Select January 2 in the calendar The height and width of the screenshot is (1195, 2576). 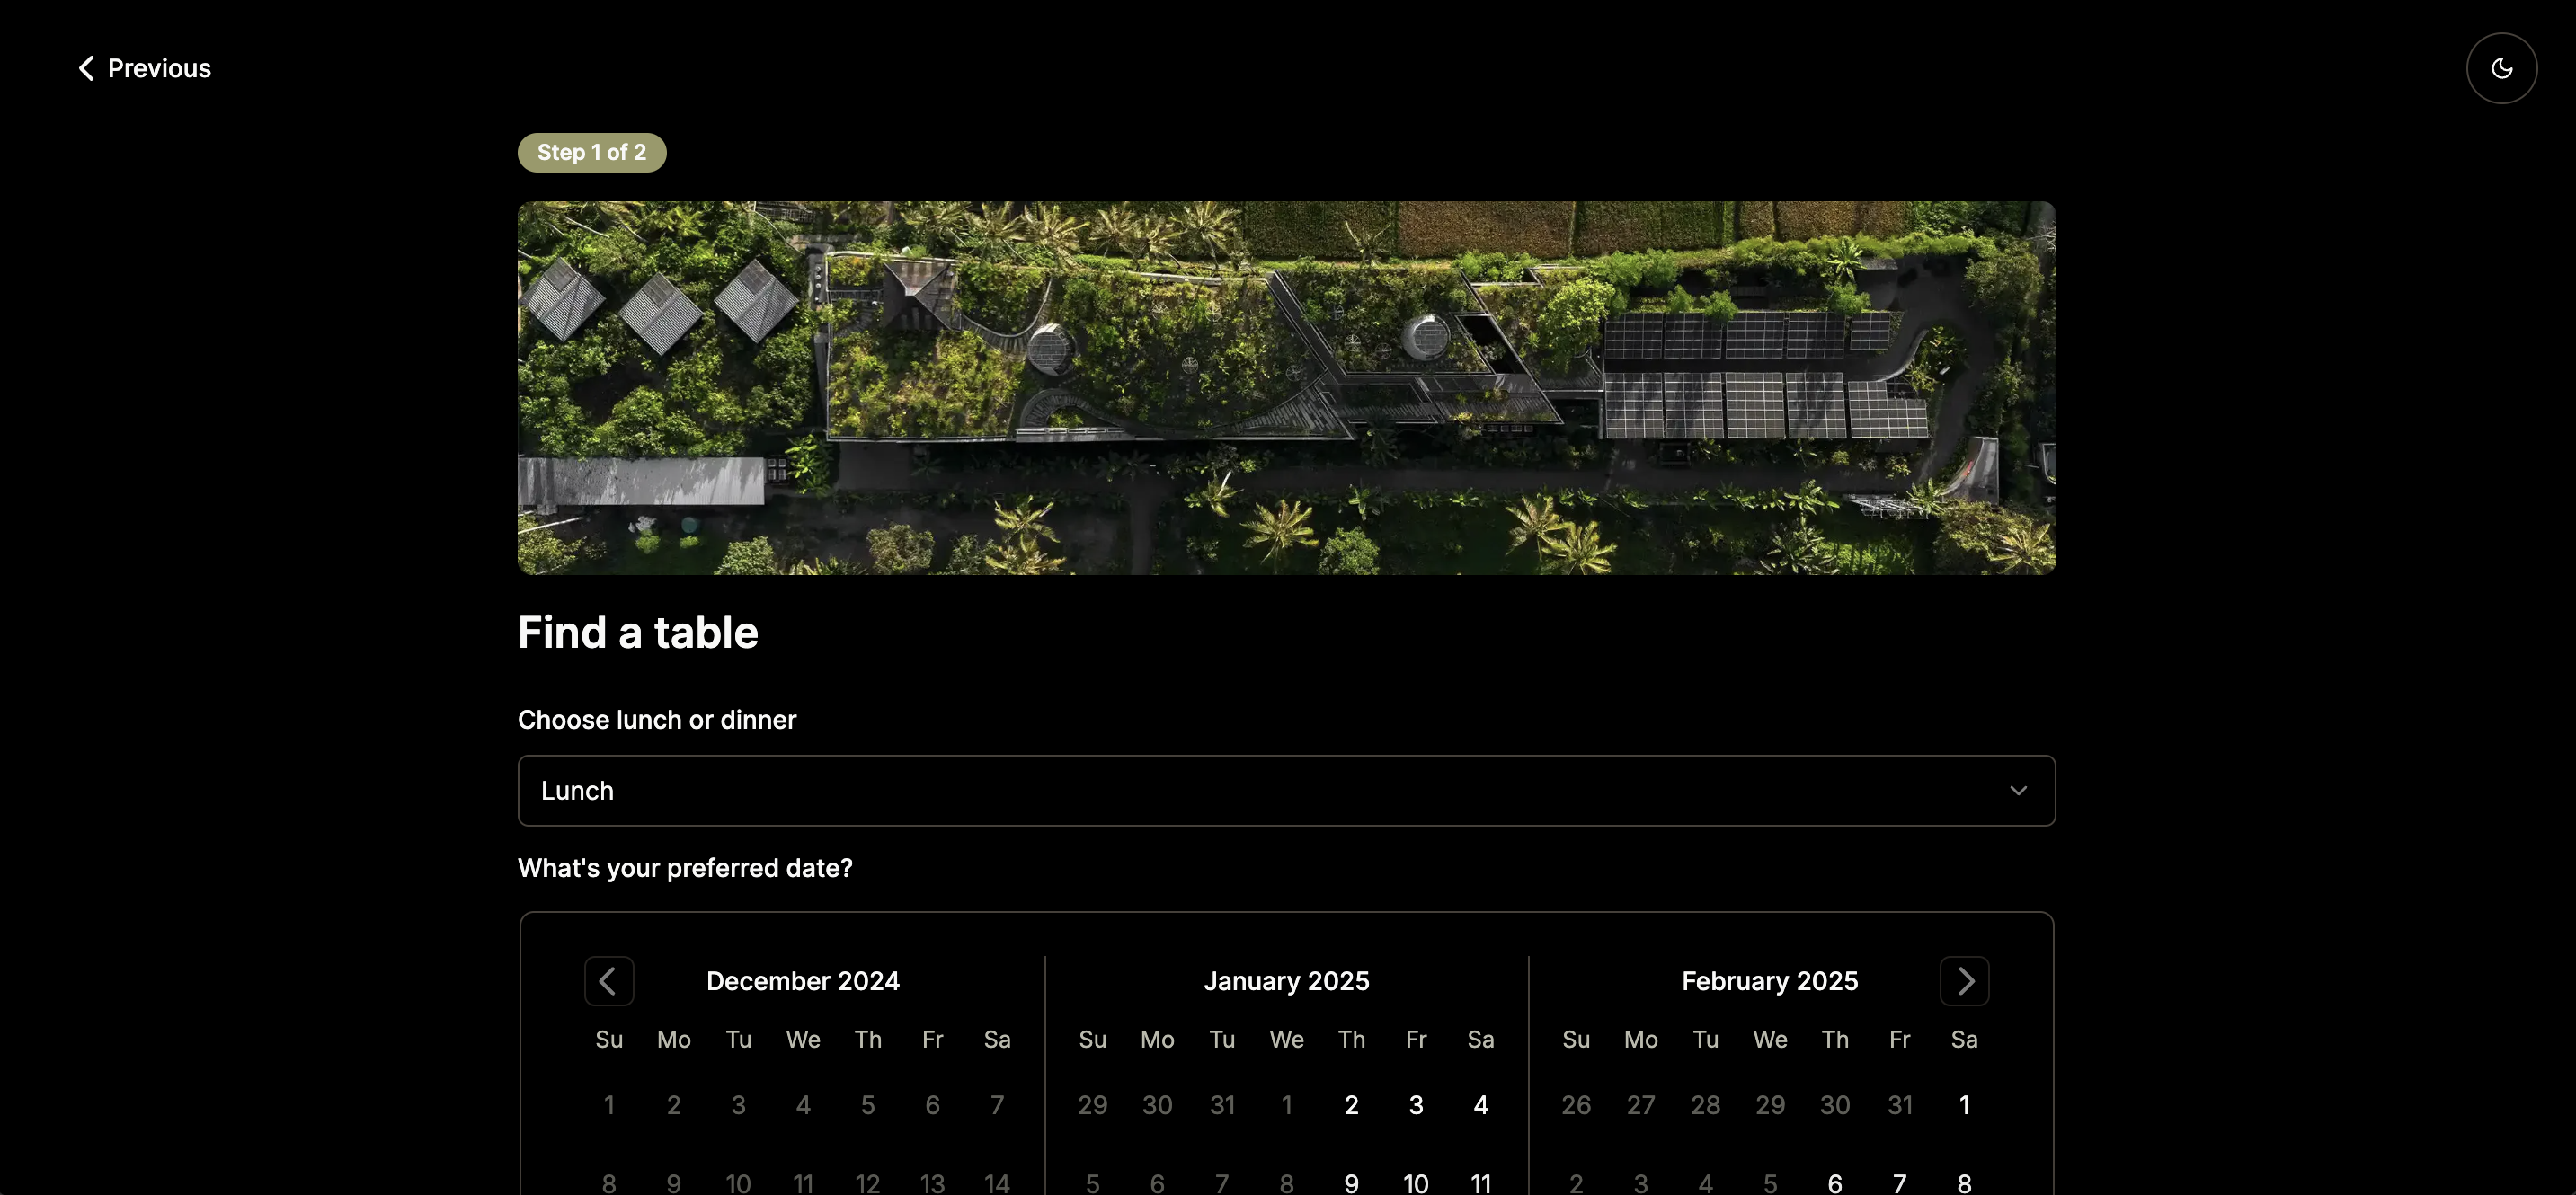1350,1104
